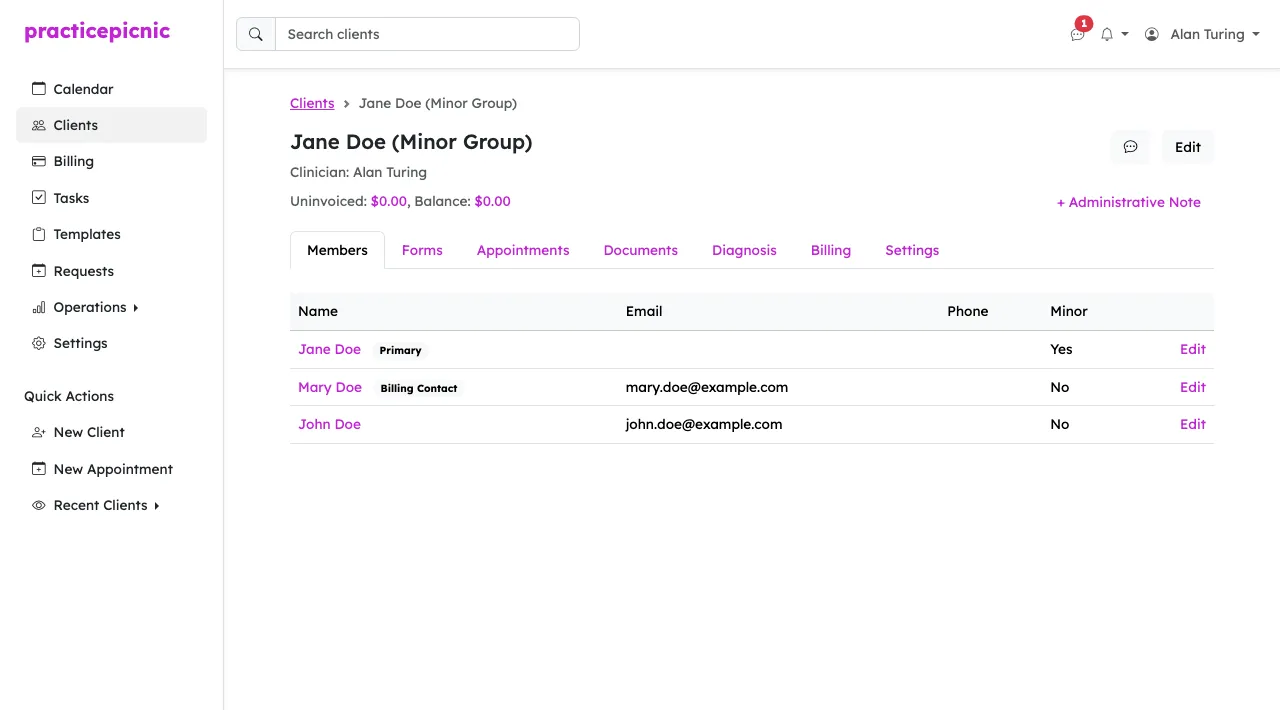Click the Balance $0.00 amount
Image resolution: width=1280 pixels, height=710 pixels.
tap(492, 201)
